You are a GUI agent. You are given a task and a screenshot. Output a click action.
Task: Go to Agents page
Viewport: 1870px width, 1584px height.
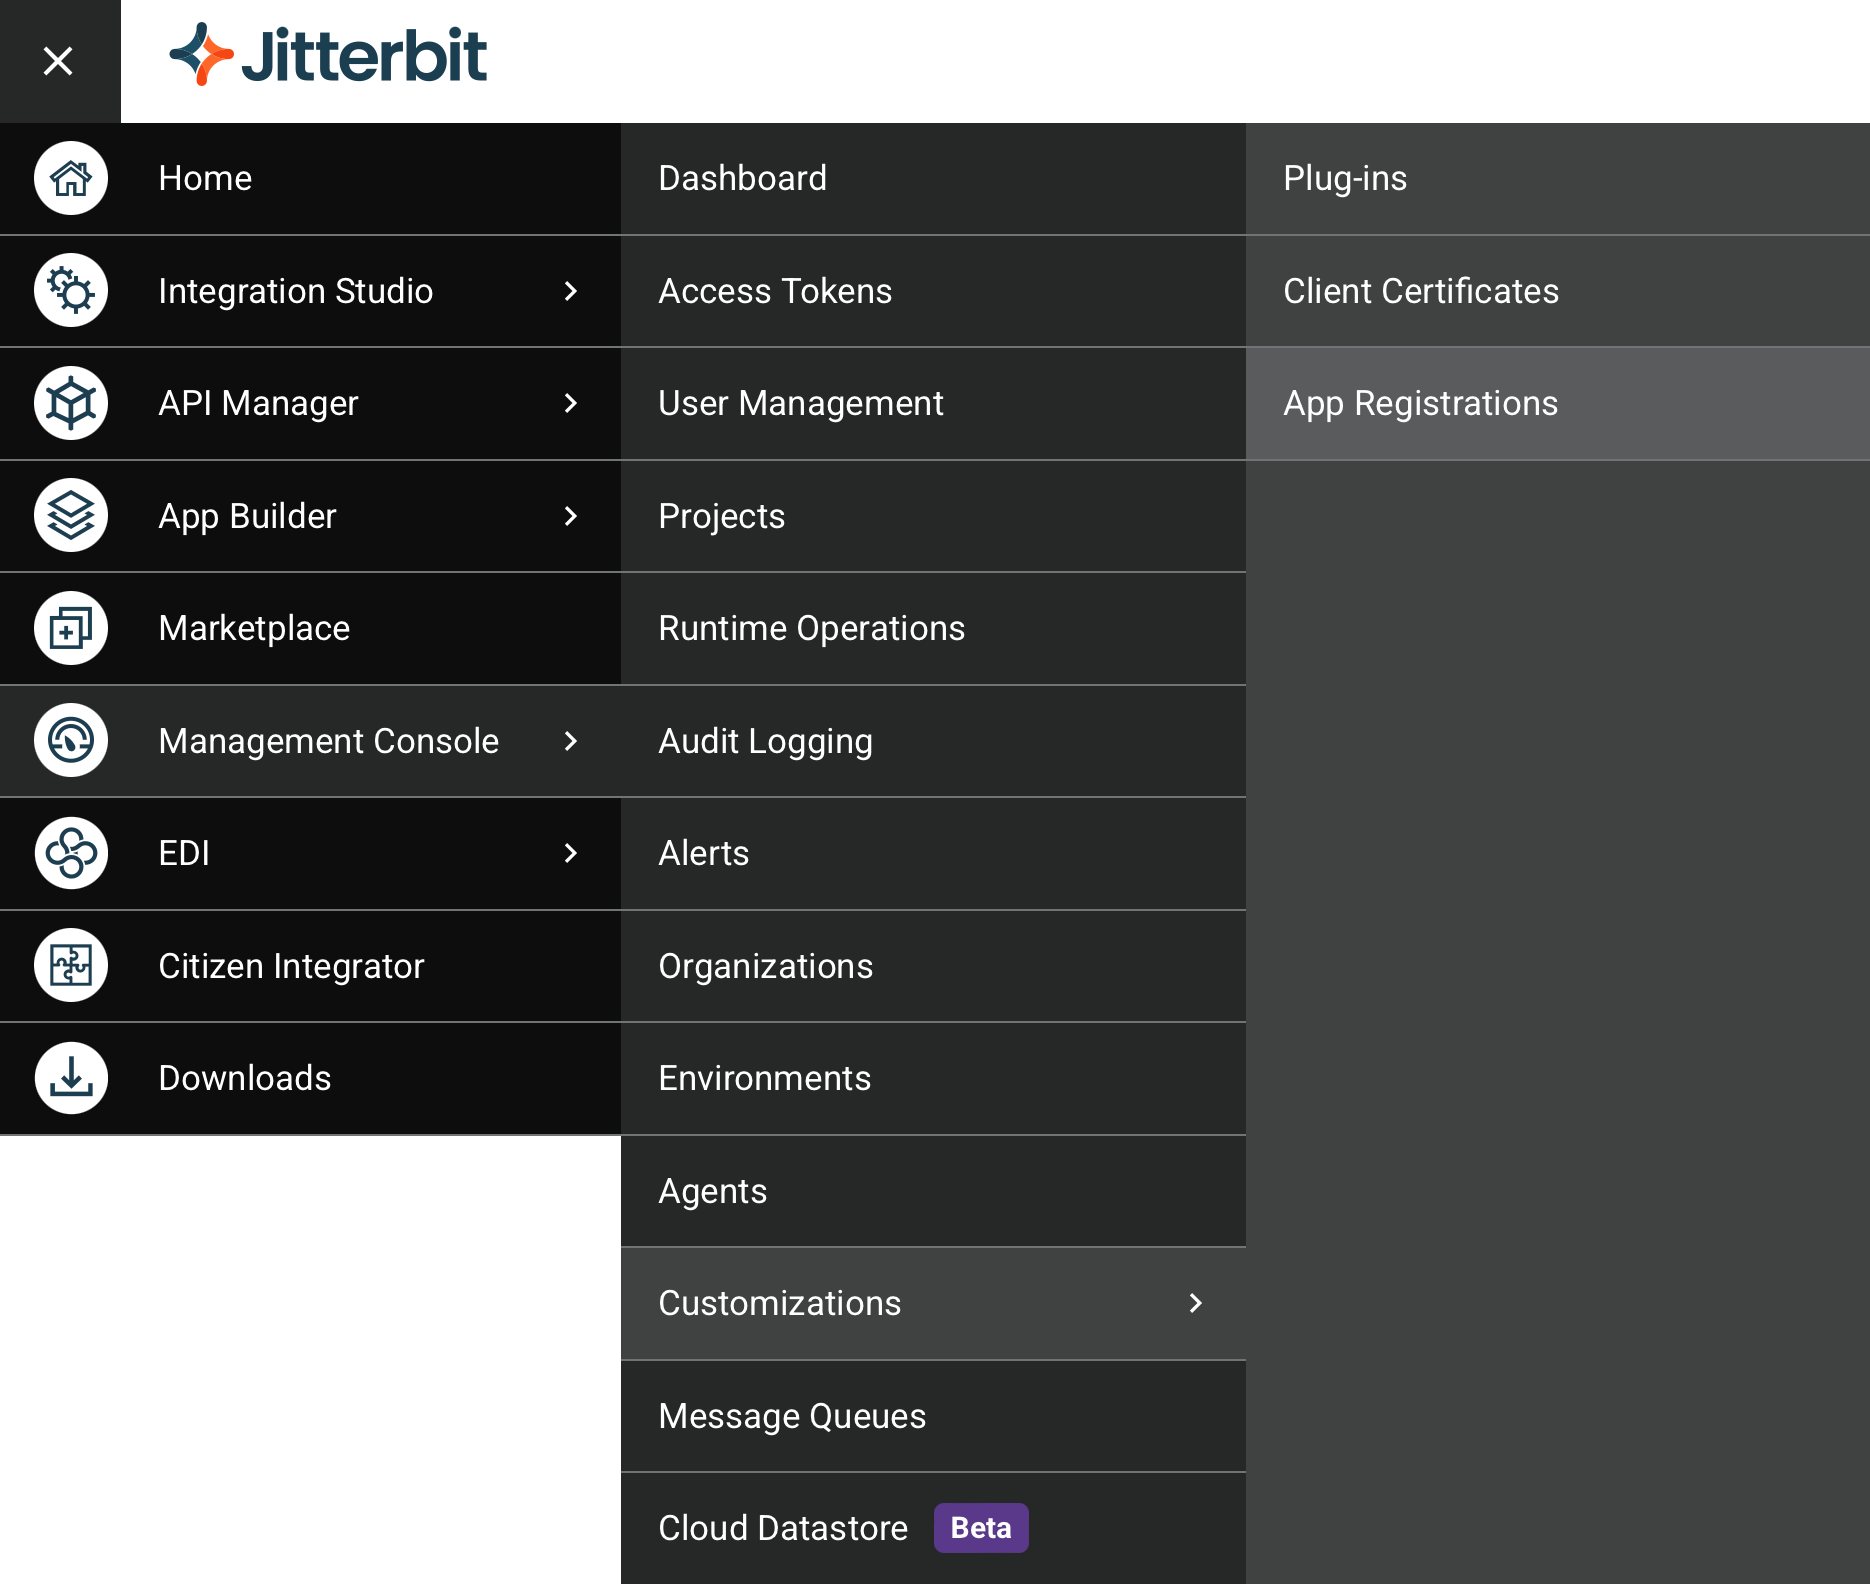coord(933,1191)
